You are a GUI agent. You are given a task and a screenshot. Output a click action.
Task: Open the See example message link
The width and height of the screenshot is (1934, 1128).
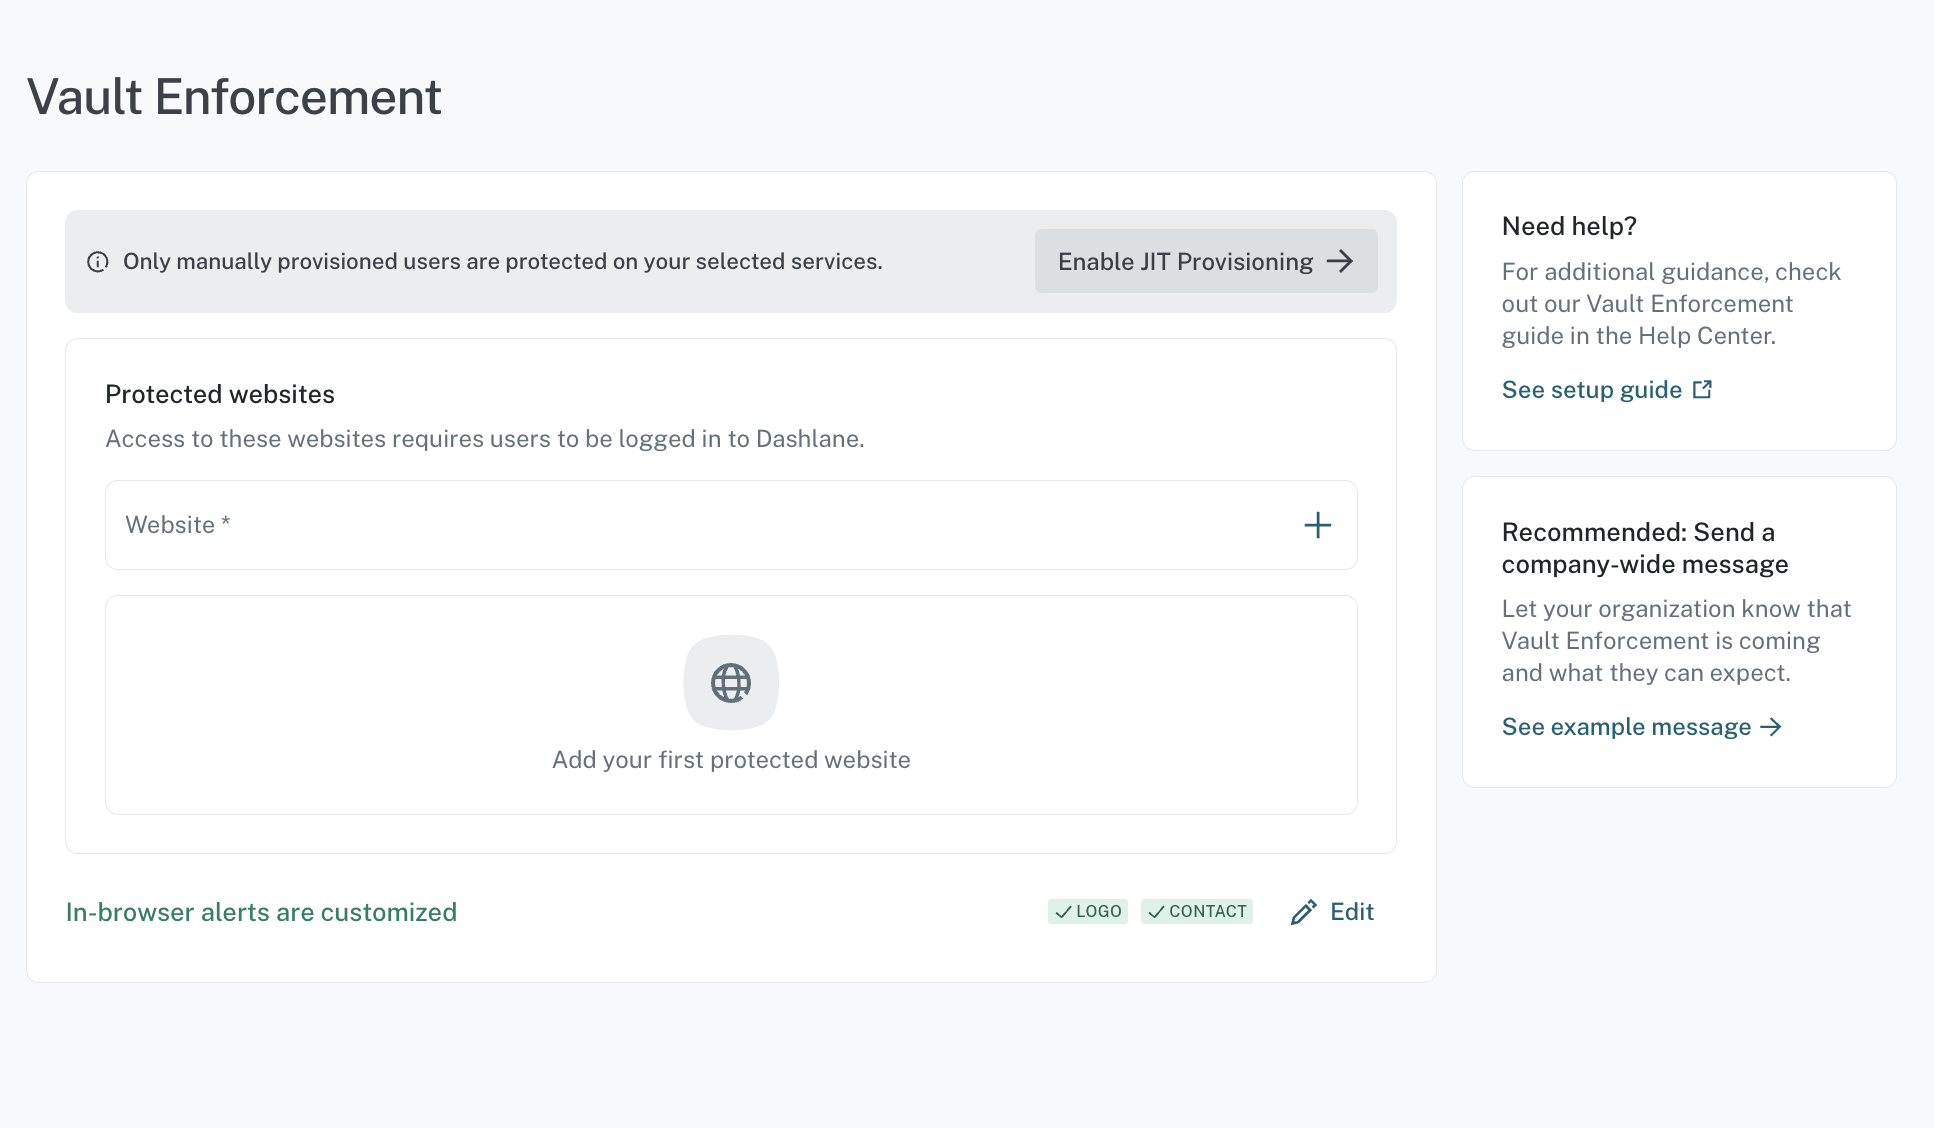[x=1642, y=727]
